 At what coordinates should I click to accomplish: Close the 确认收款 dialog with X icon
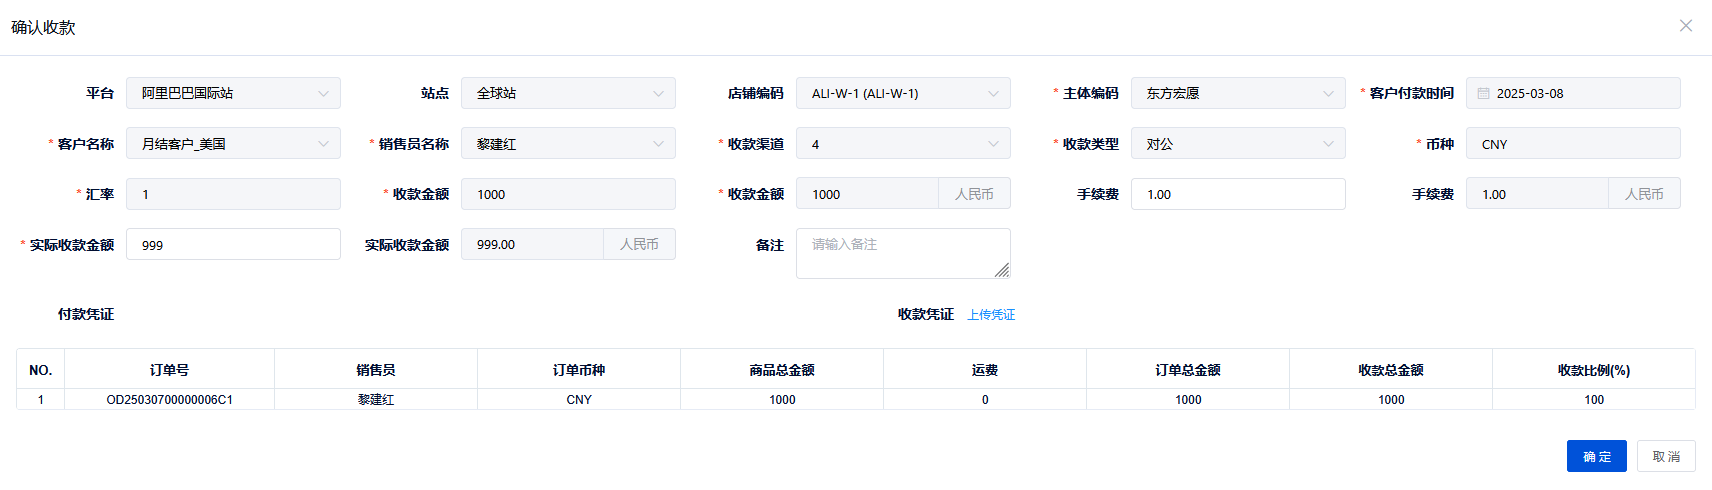[1686, 26]
